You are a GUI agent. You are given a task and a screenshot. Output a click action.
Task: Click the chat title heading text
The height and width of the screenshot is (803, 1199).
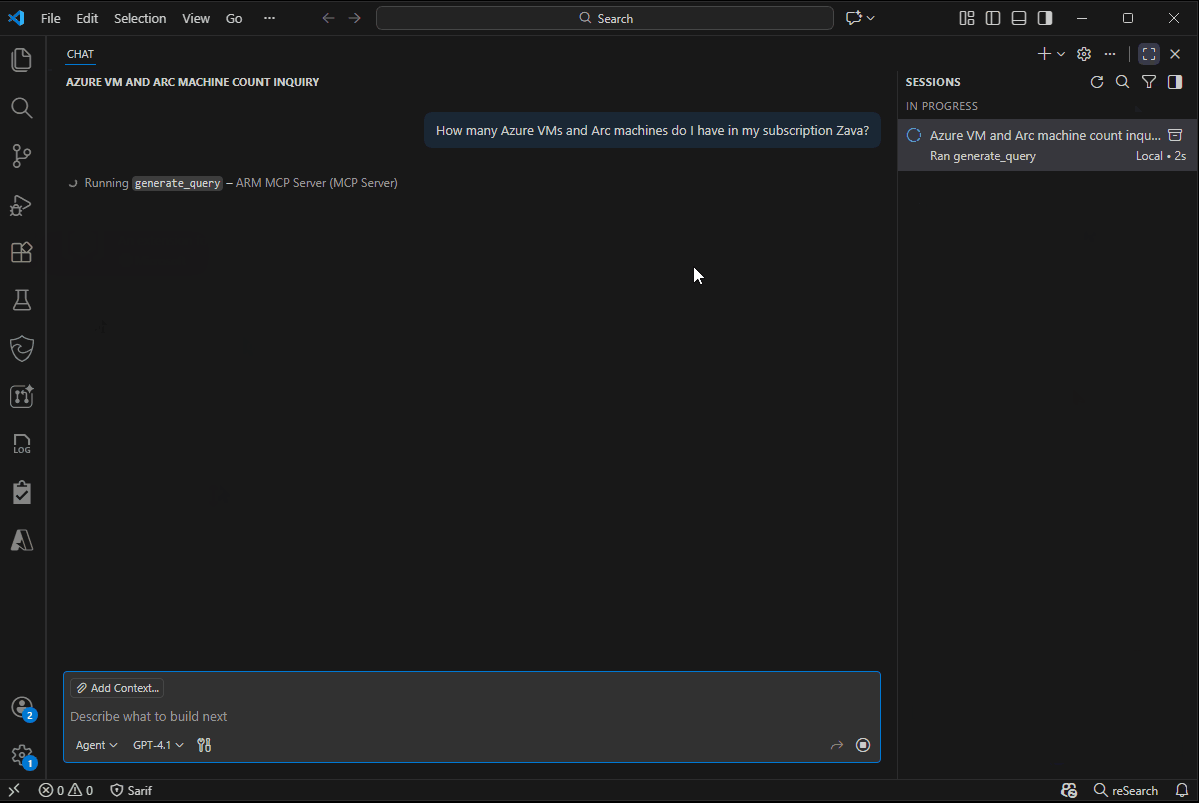193,82
